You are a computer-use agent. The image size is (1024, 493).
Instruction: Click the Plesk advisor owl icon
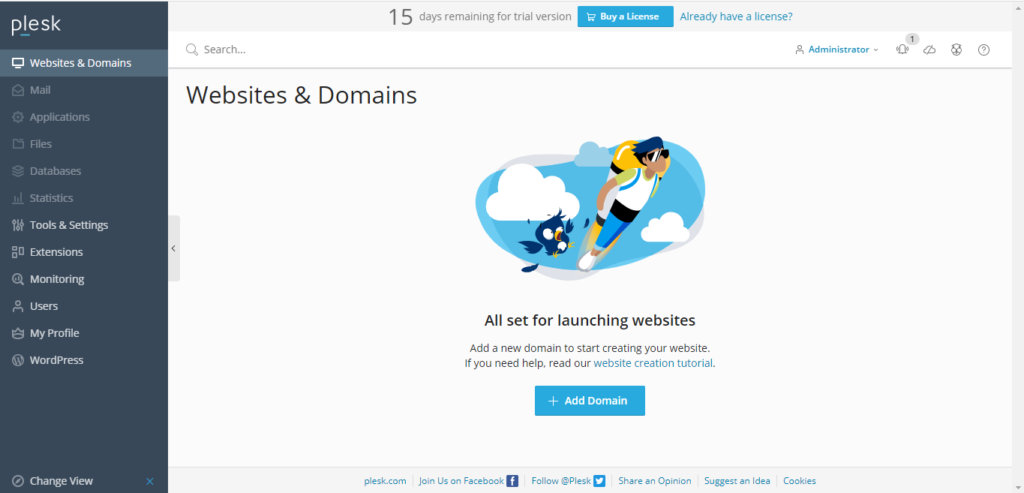tap(956, 50)
